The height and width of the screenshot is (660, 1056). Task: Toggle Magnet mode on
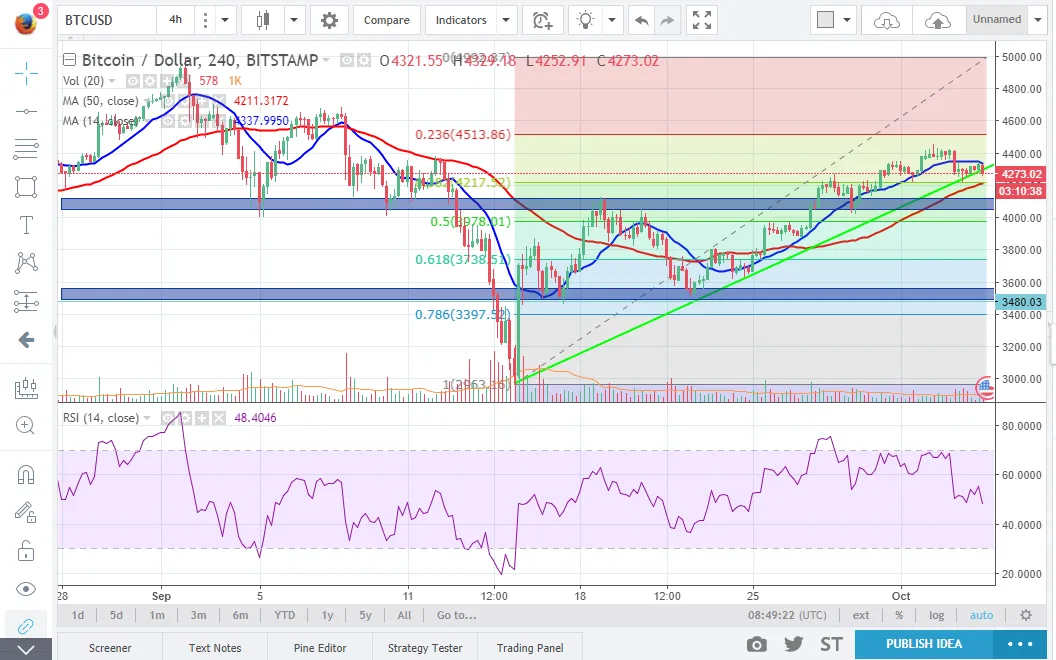[x=26, y=475]
